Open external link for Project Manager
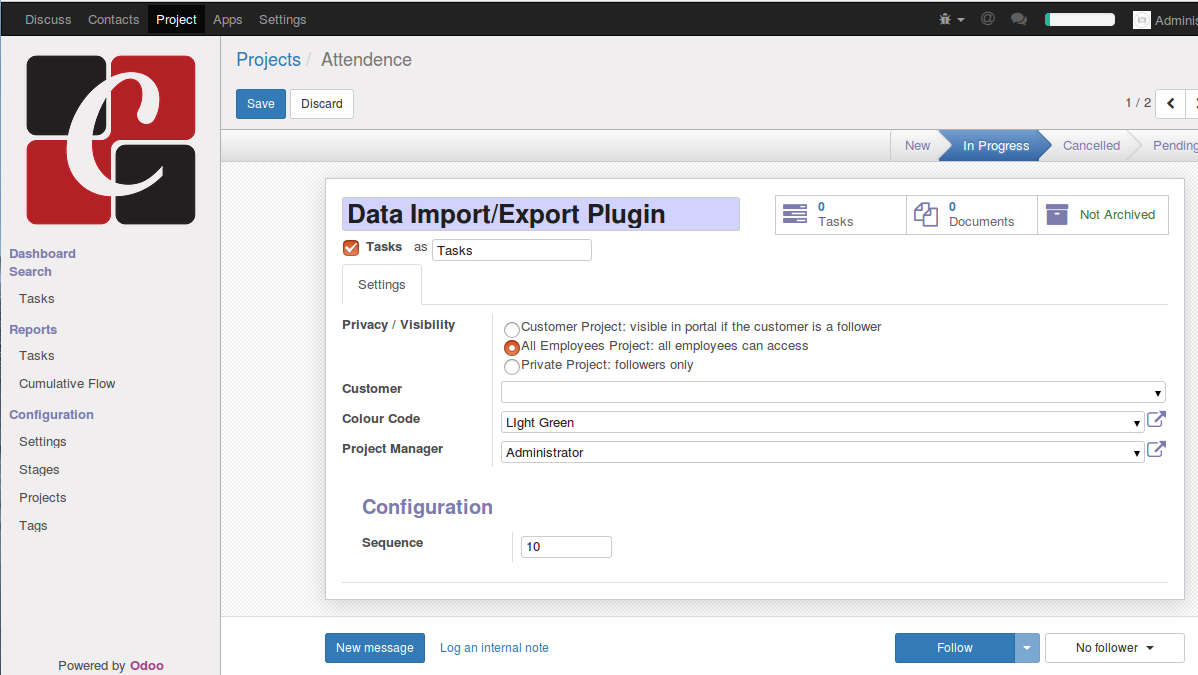 [x=1156, y=450]
